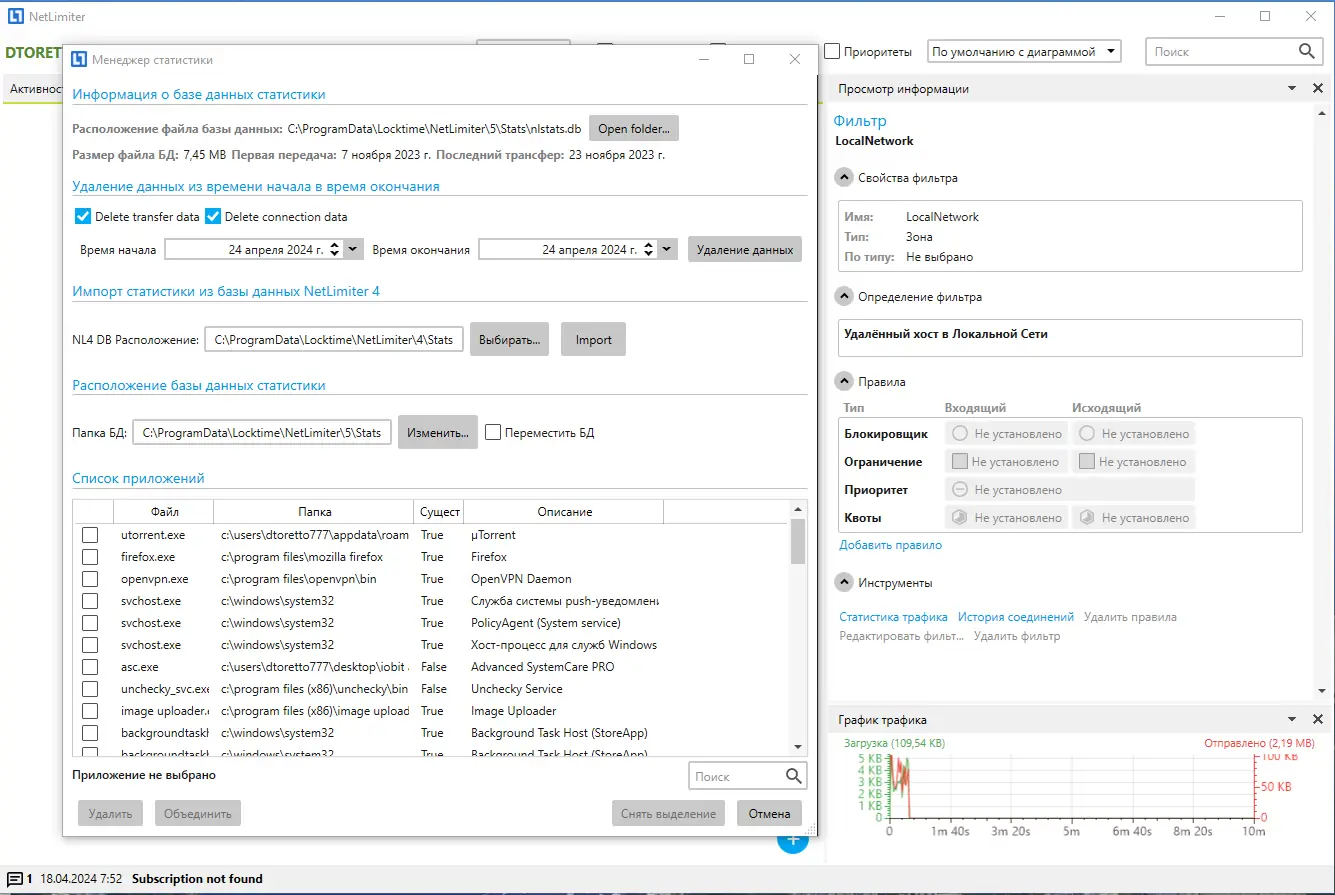This screenshot has width=1335, height=895.
Task: Collapse the Определение фильтра section
Action: coord(845,297)
